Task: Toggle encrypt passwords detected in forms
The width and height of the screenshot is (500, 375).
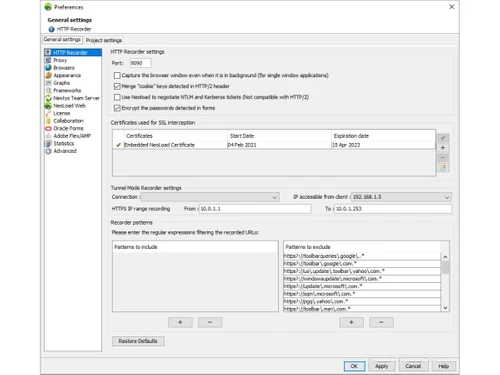Action: coord(117,108)
